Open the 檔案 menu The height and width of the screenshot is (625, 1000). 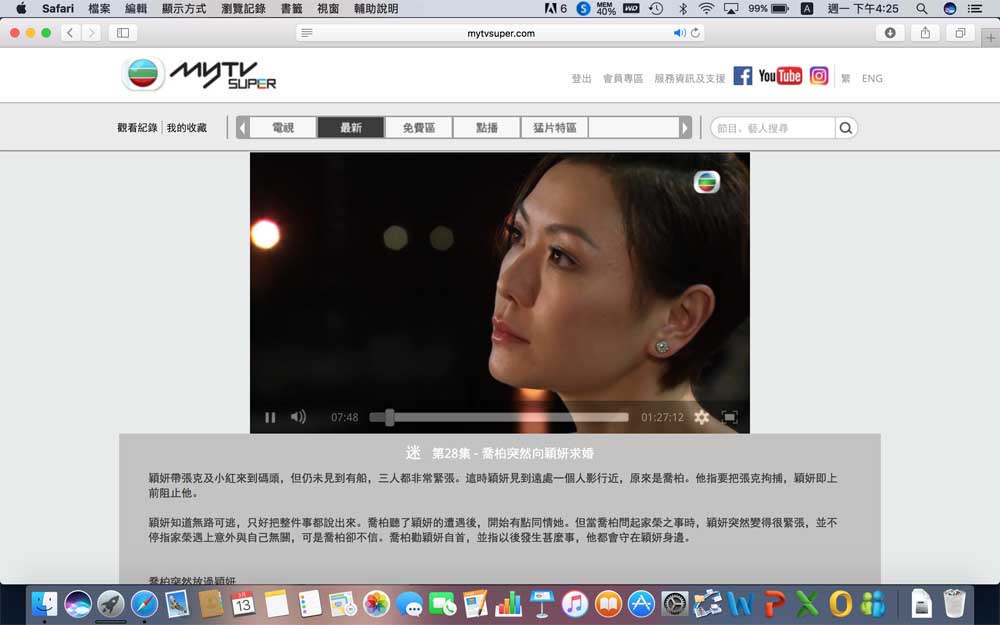(x=99, y=8)
